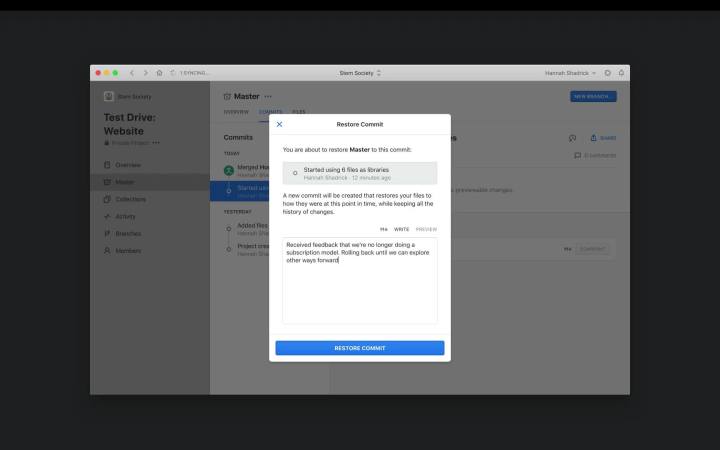Click the syncing status icon in toolbar
720x450 pixels.
tap(173, 73)
